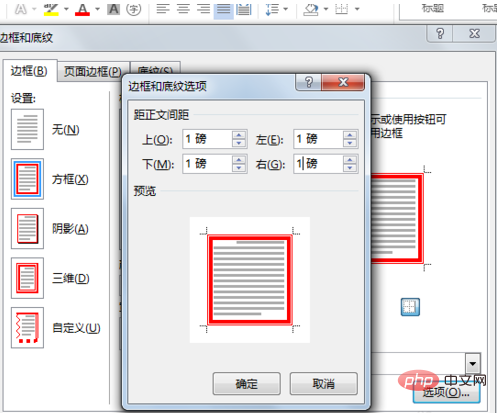Open line spacing button

click(x=272, y=9)
